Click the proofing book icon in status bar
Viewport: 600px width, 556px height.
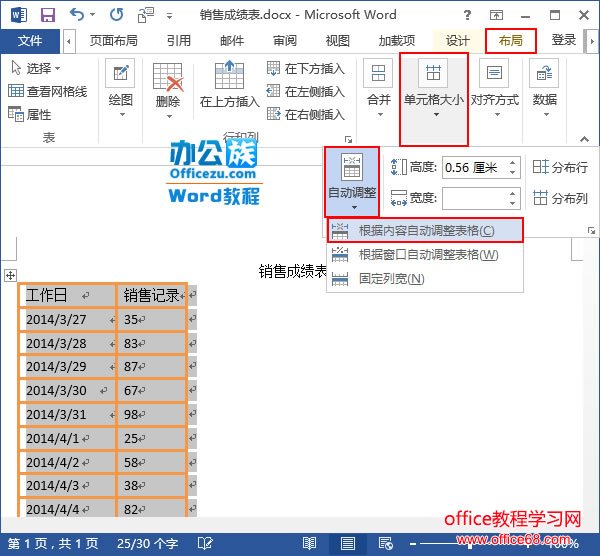pos(205,543)
